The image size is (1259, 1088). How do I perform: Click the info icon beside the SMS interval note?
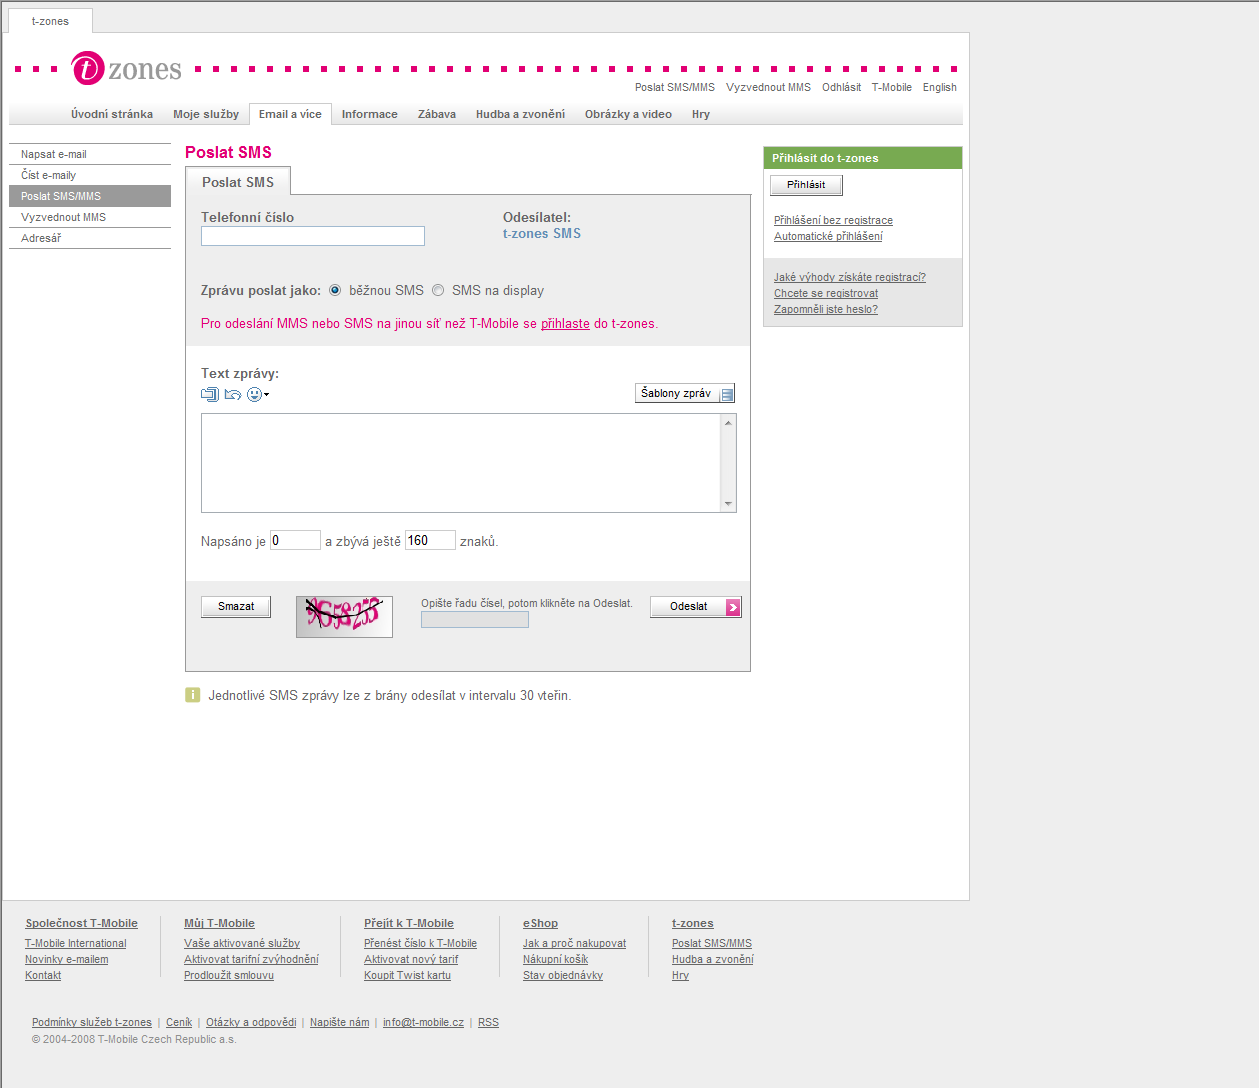pyautogui.click(x=193, y=695)
